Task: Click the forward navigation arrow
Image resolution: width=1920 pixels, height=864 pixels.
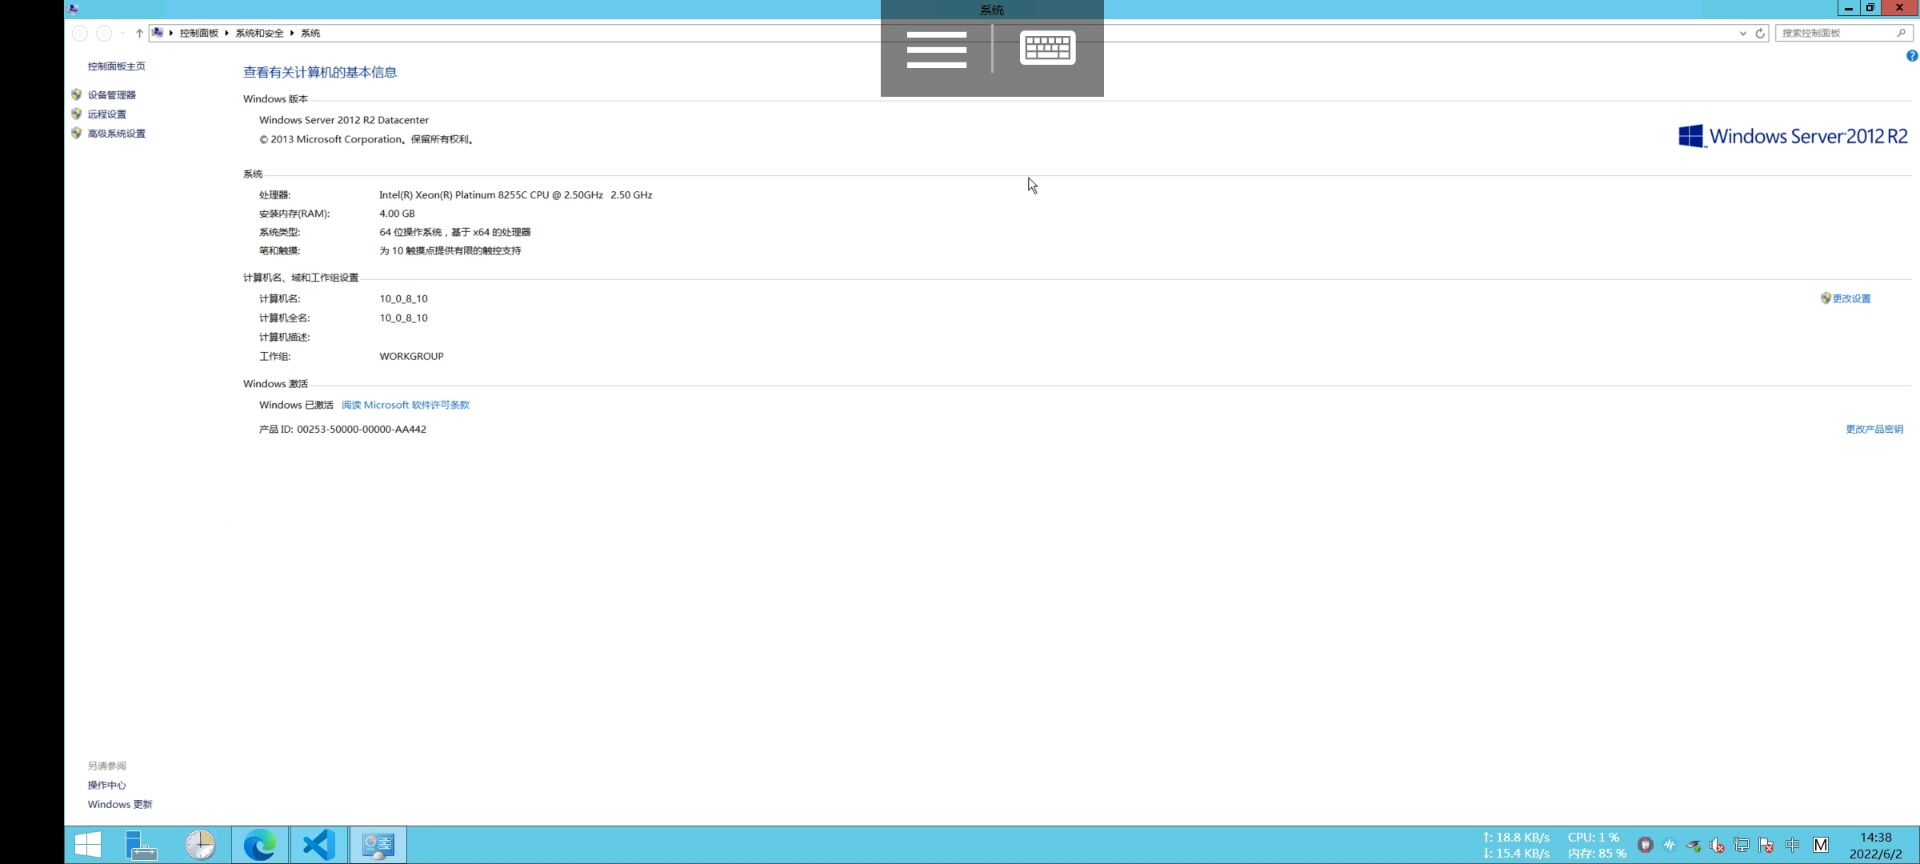Action: click(104, 33)
